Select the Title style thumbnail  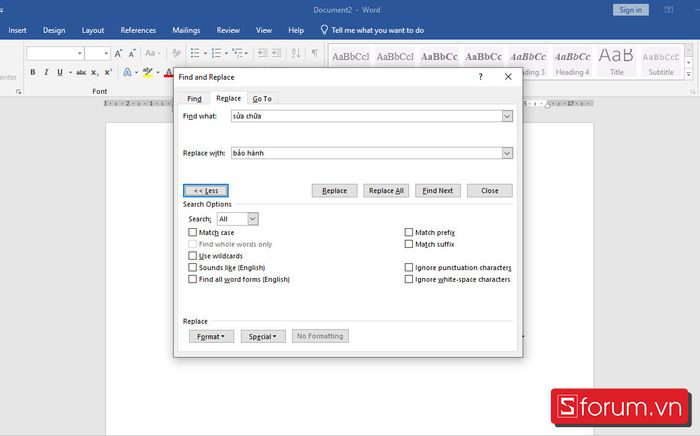(x=617, y=62)
